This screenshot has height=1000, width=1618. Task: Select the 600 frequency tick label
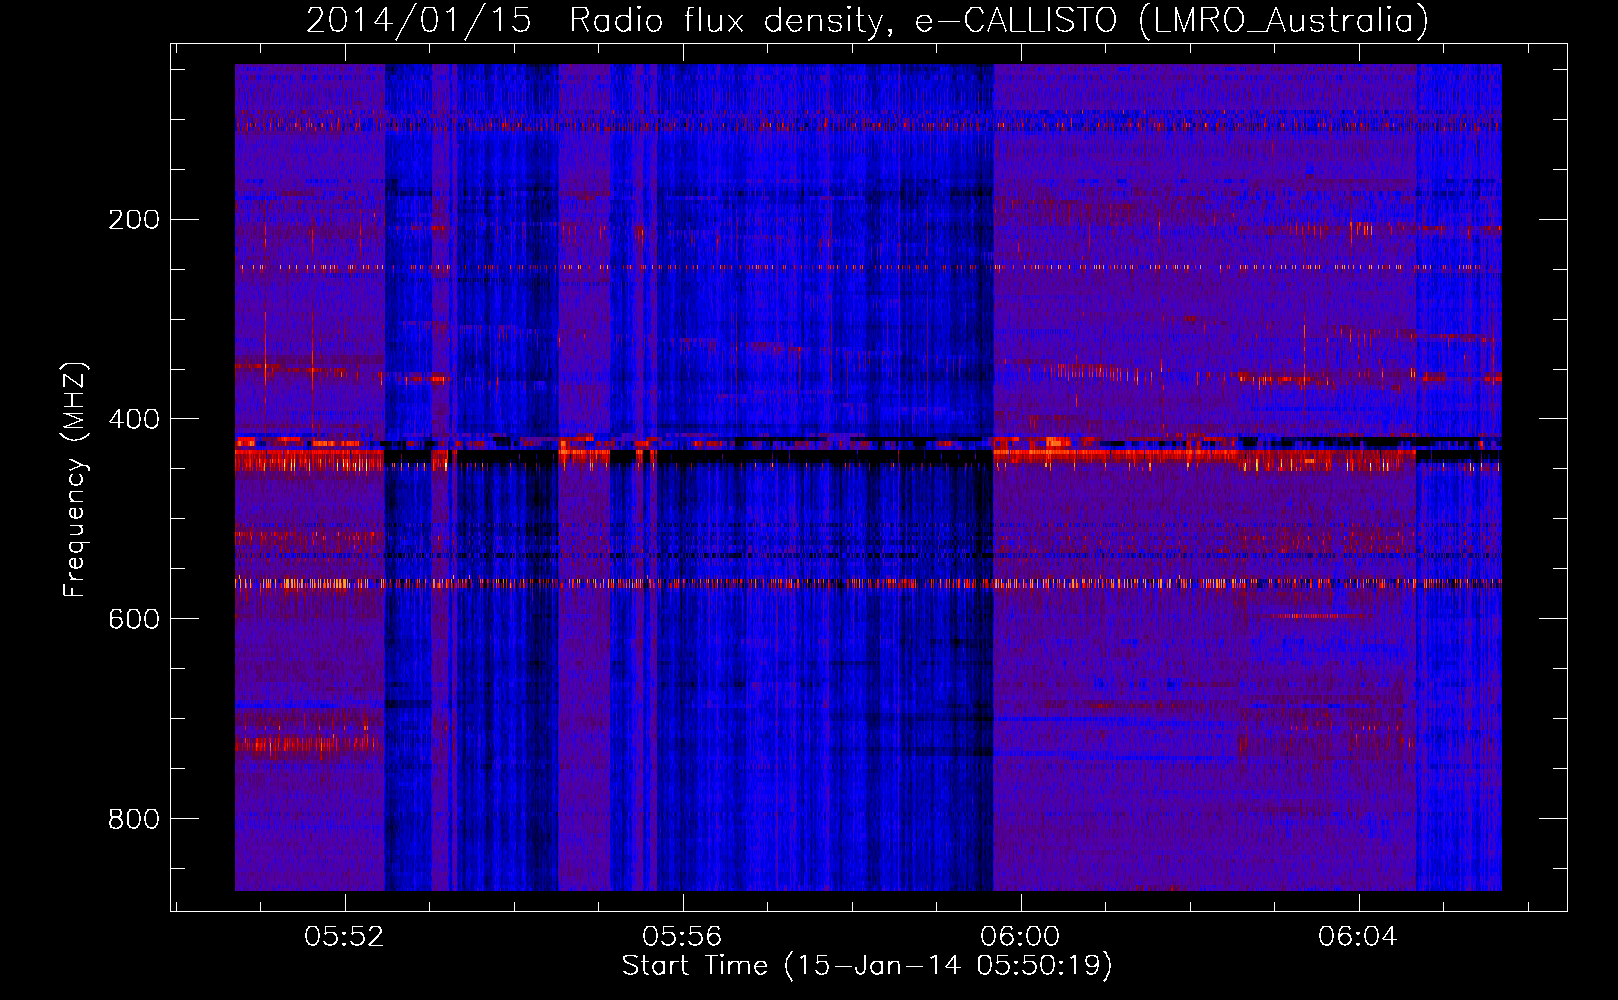[134, 619]
